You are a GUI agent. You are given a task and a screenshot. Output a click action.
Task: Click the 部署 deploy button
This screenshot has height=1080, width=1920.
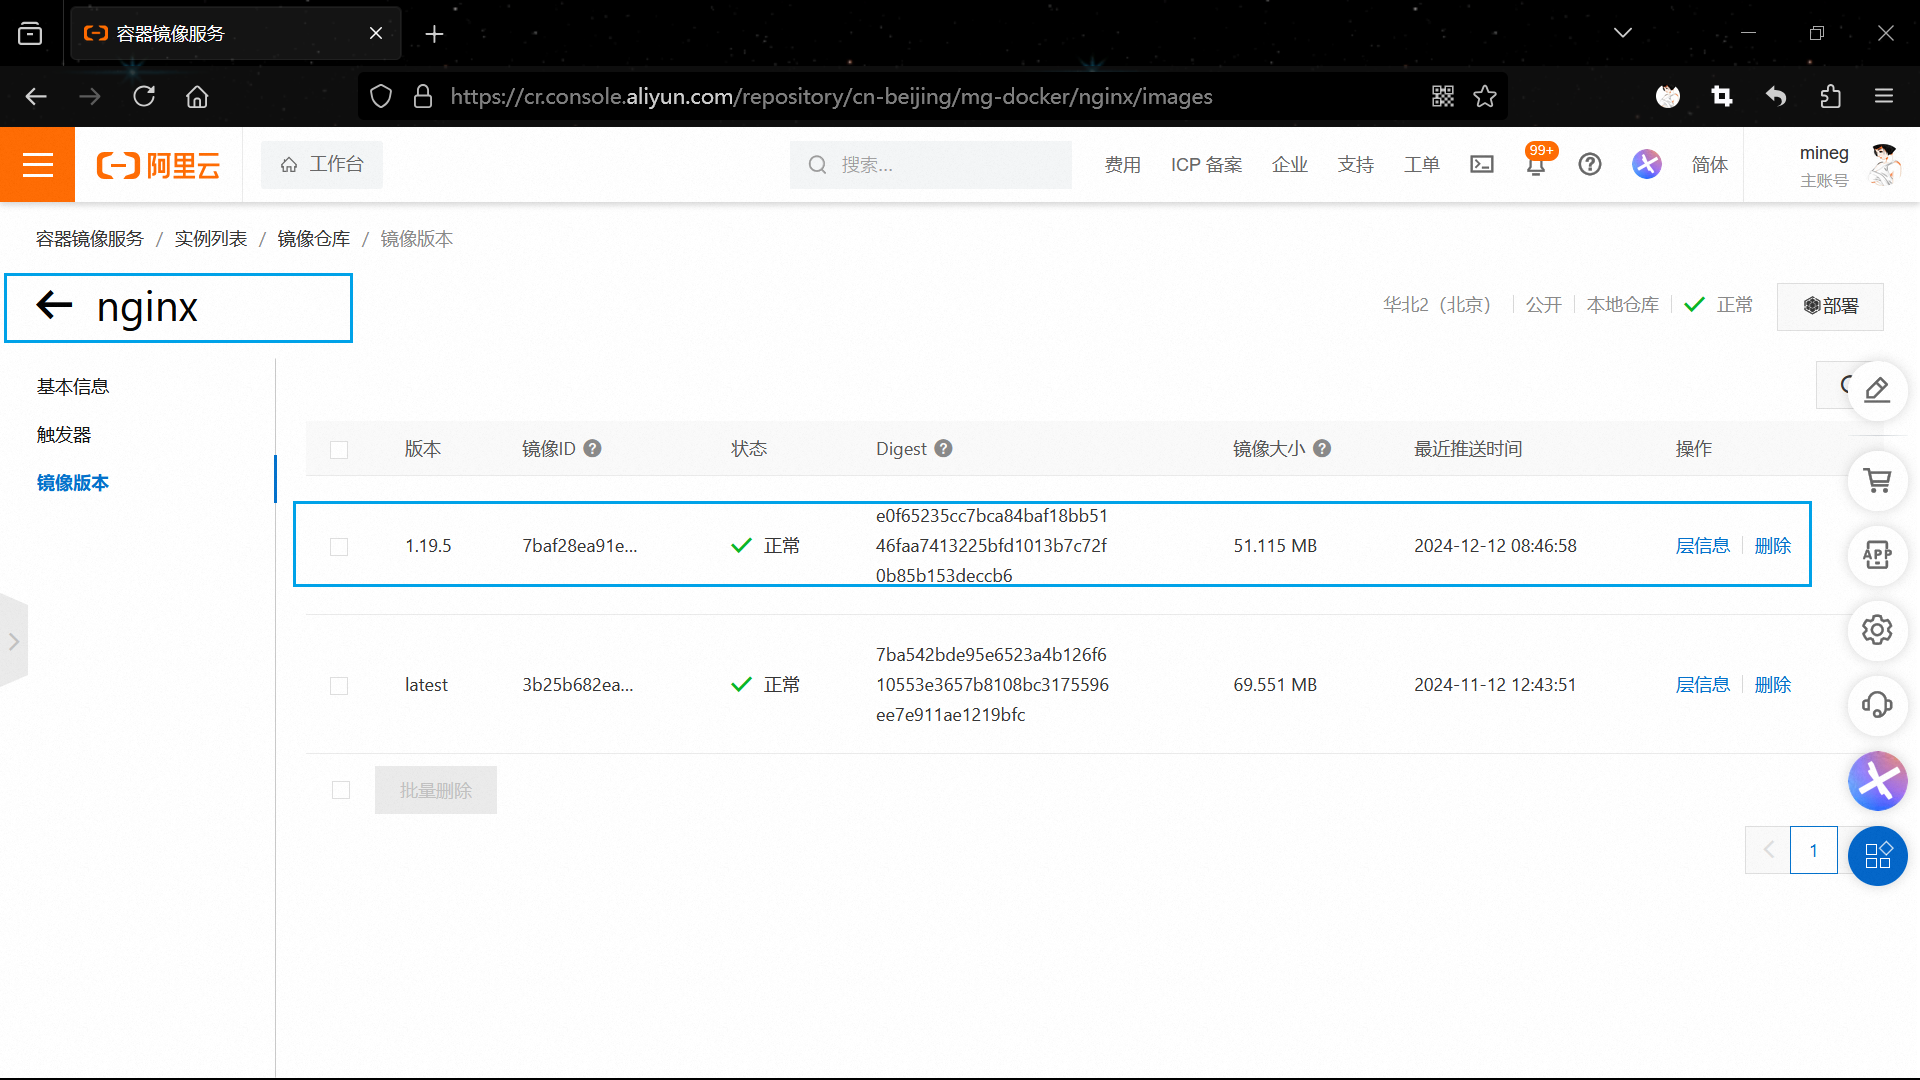(1830, 306)
